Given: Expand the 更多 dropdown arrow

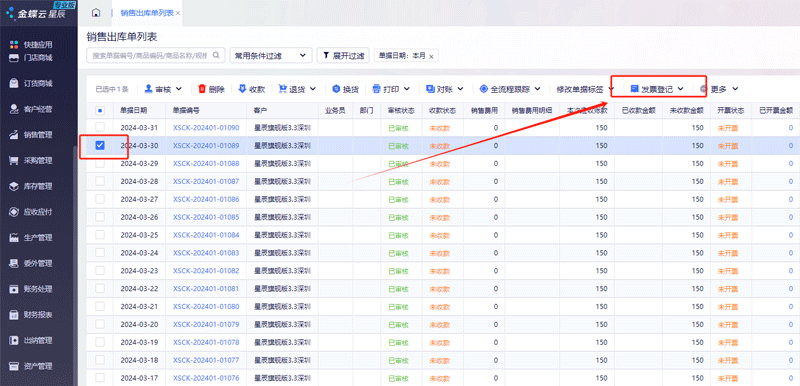Looking at the screenshot, I should coord(735,89).
